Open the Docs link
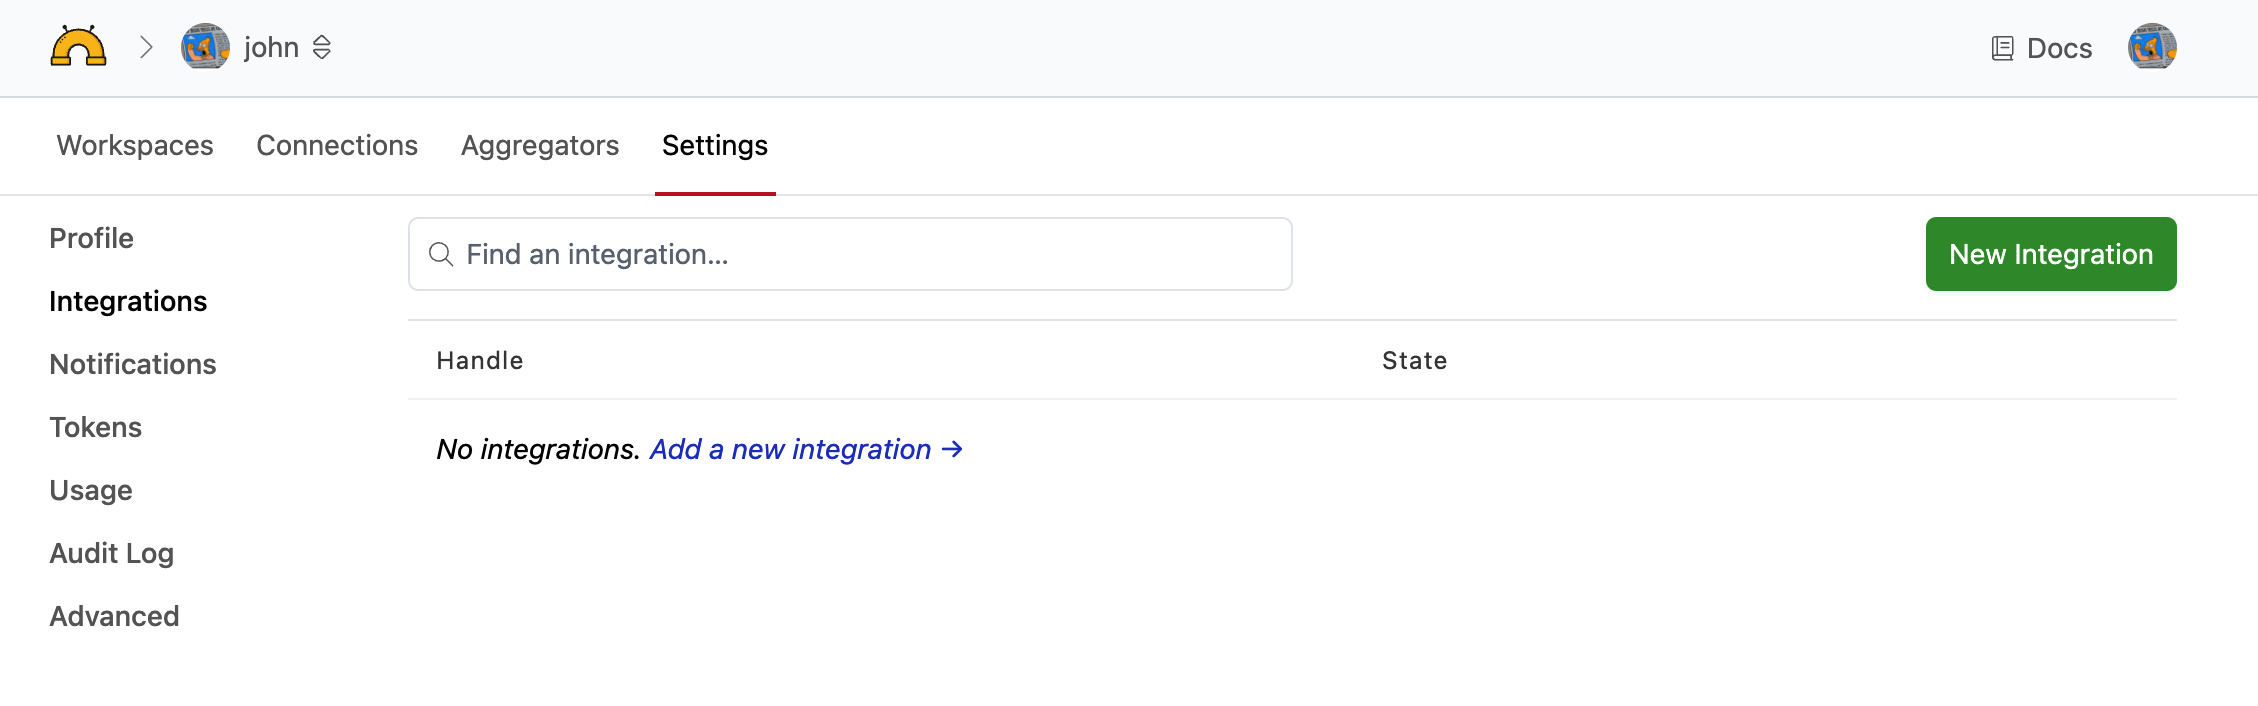 2058,48
